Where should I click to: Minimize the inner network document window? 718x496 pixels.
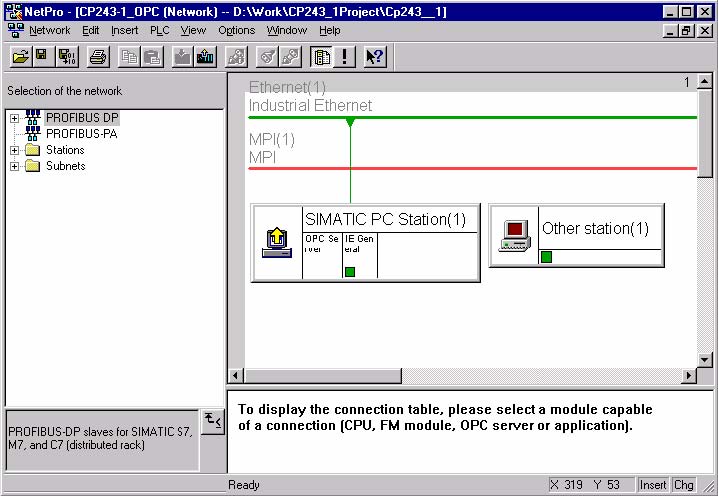[x=670, y=31]
